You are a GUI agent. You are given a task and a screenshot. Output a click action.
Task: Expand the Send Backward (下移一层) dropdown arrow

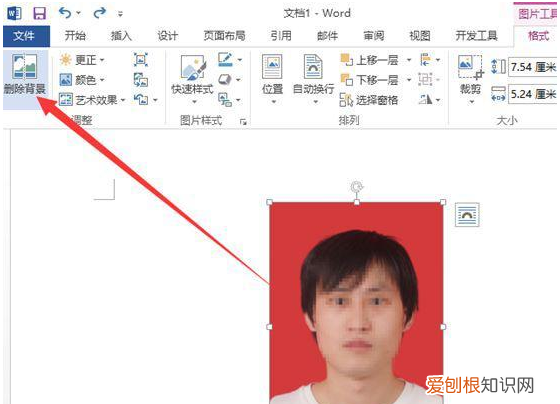click(x=409, y=80)
